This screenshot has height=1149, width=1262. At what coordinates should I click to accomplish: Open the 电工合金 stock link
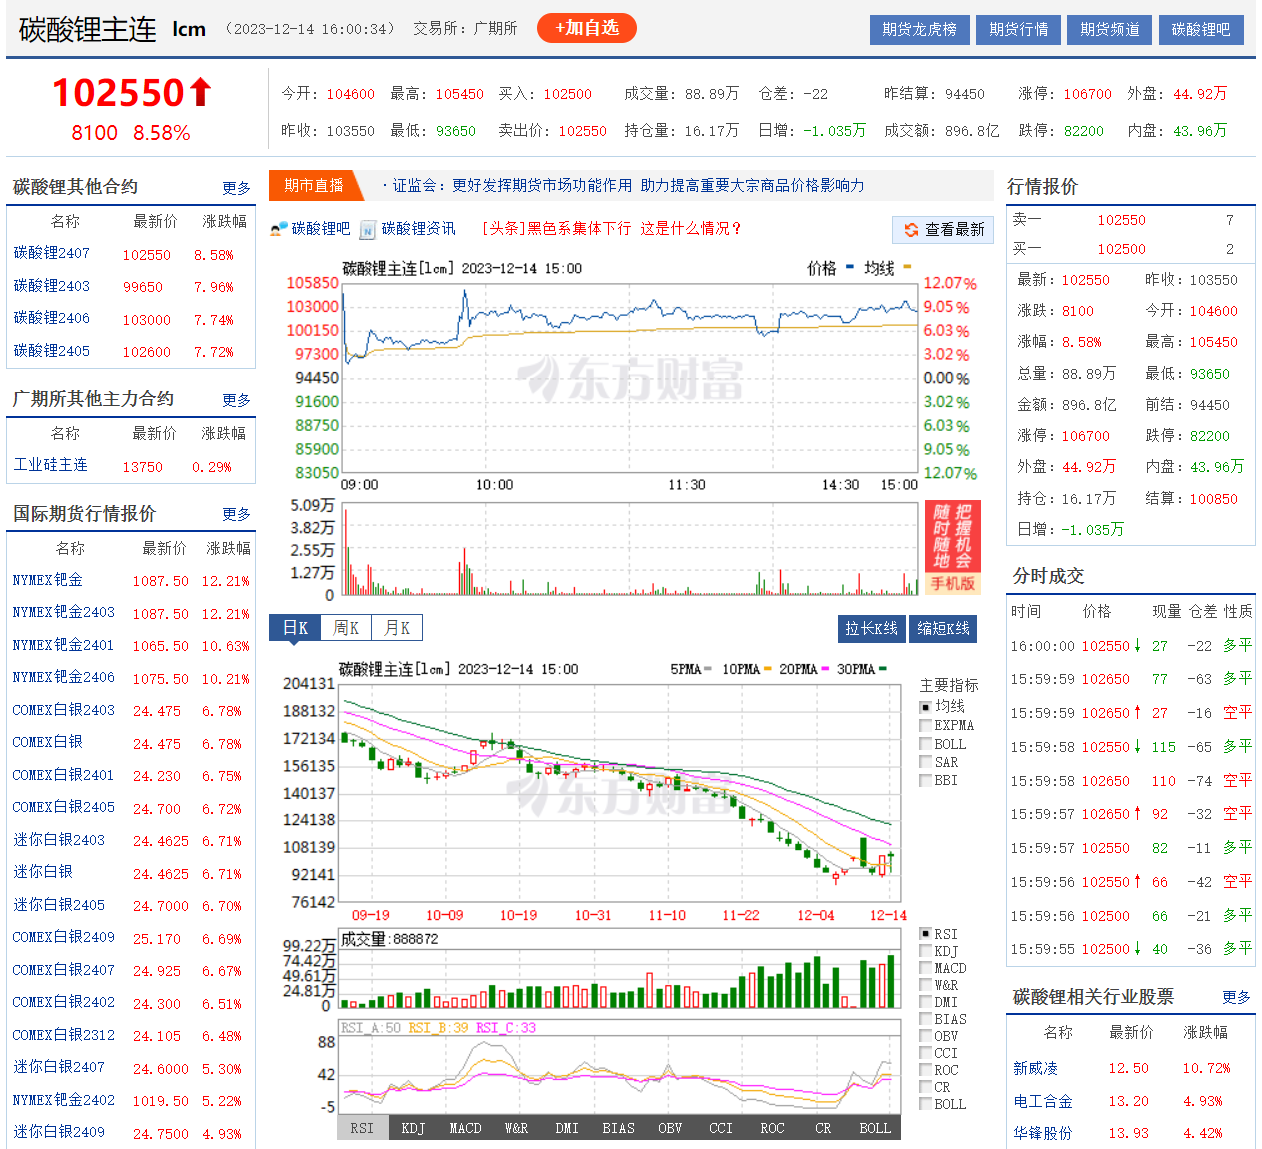click(x=1043, y=1101)
